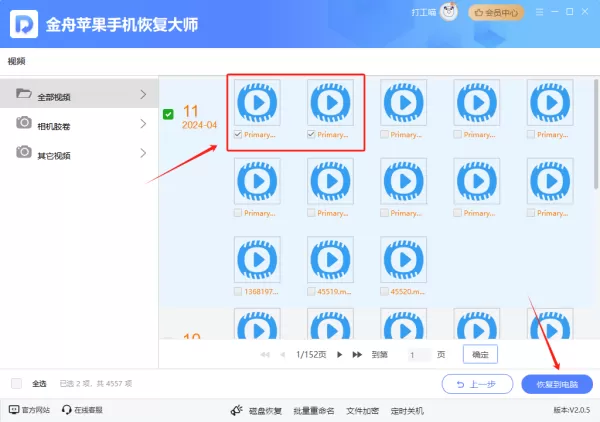Tick the checkbox for 45519.m... video
The width and height of the screenshot is (600, 422).
(311, 292)
